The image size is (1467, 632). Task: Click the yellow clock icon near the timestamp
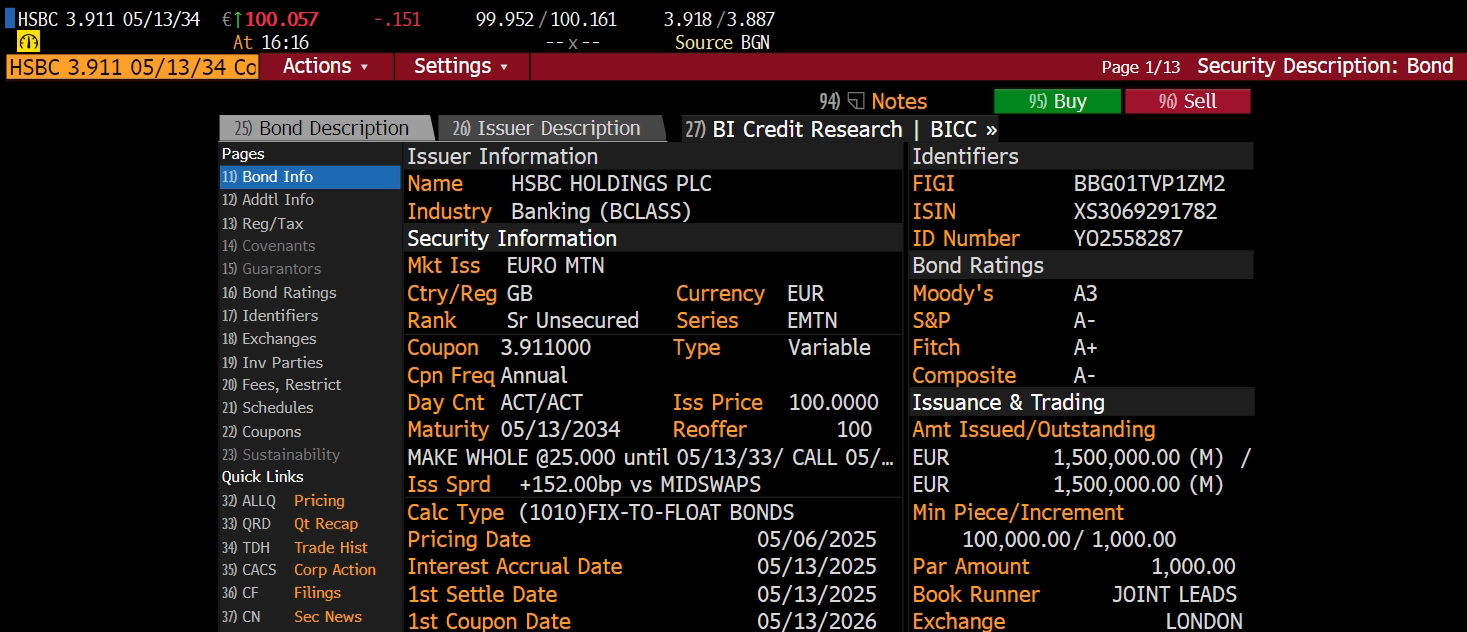point(28,42)
